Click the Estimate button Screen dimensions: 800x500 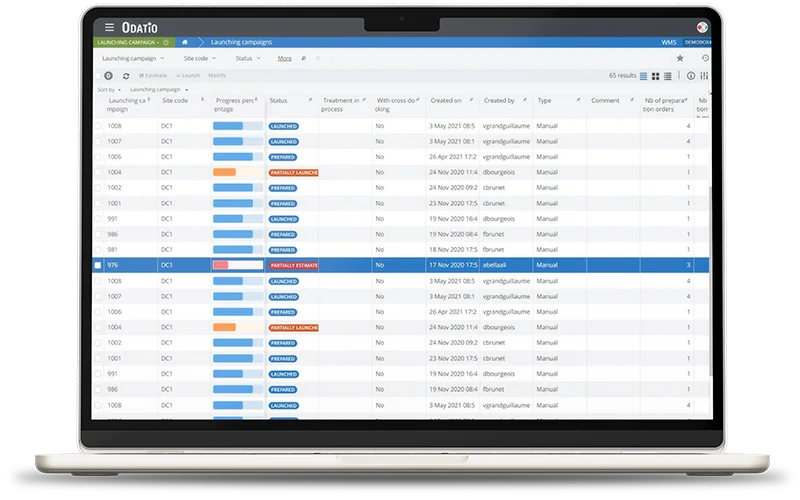(x=153, y=76)
